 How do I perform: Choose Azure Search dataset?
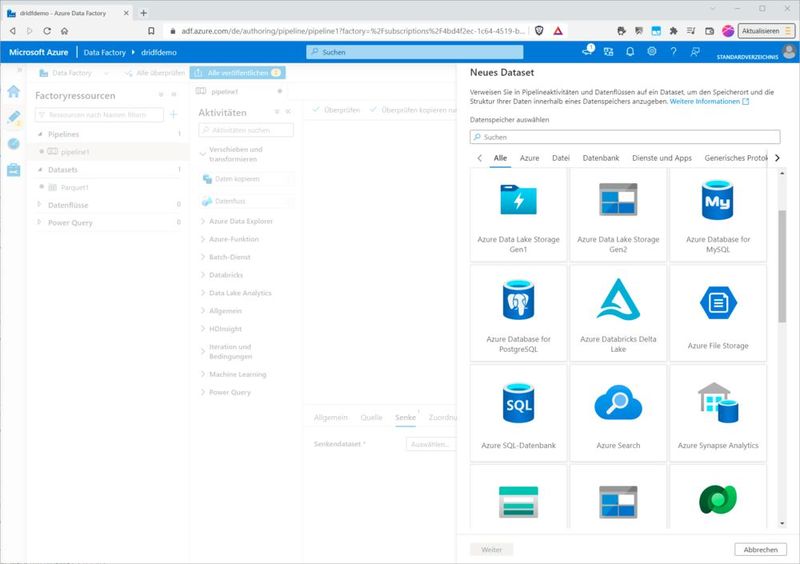pyautogui.click(x=618, y=413)
